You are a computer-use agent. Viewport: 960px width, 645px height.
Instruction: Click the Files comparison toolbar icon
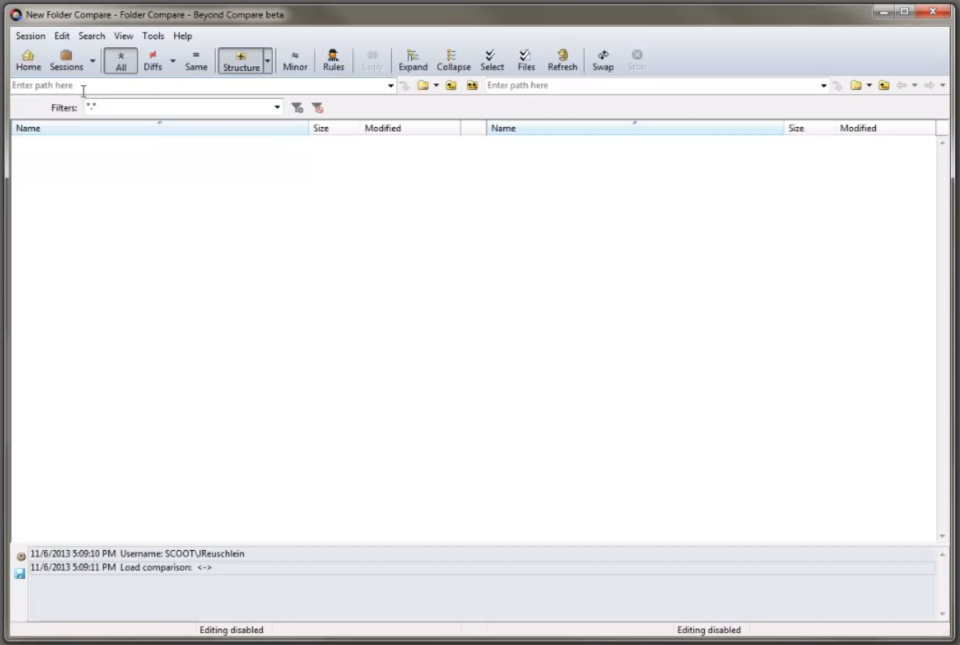(x=525, y=58)
